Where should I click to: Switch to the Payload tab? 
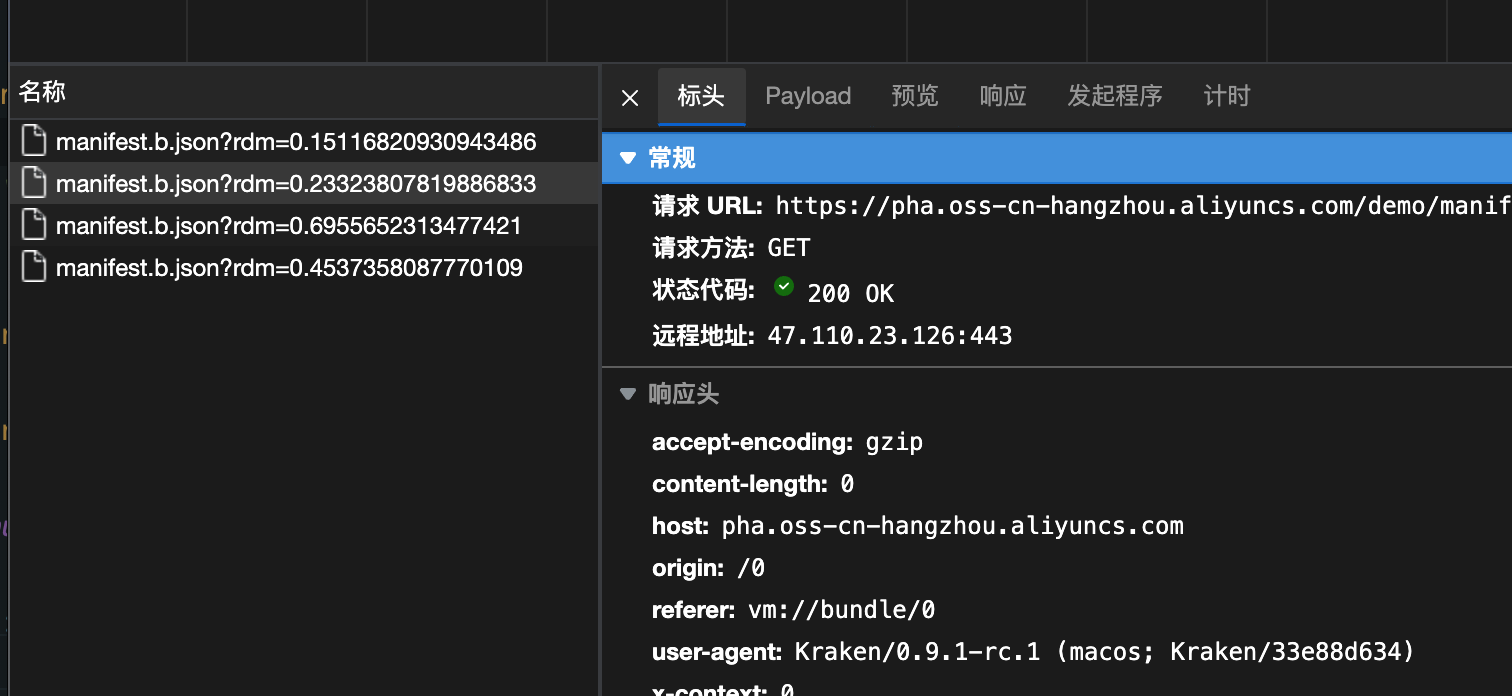point(808,95)
